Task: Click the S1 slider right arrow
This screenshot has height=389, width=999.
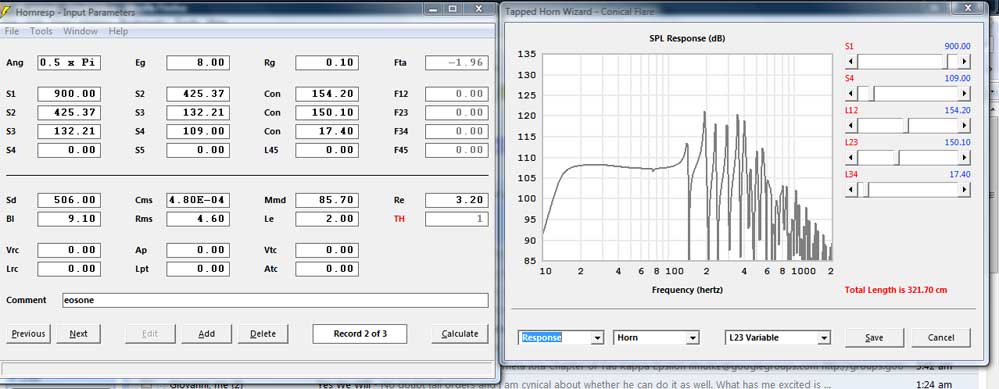Action: pyautogui.click(x=964, y=62)
